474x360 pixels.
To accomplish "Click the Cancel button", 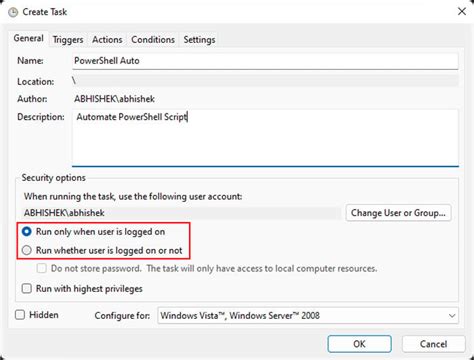I will (x=433, y=344).
